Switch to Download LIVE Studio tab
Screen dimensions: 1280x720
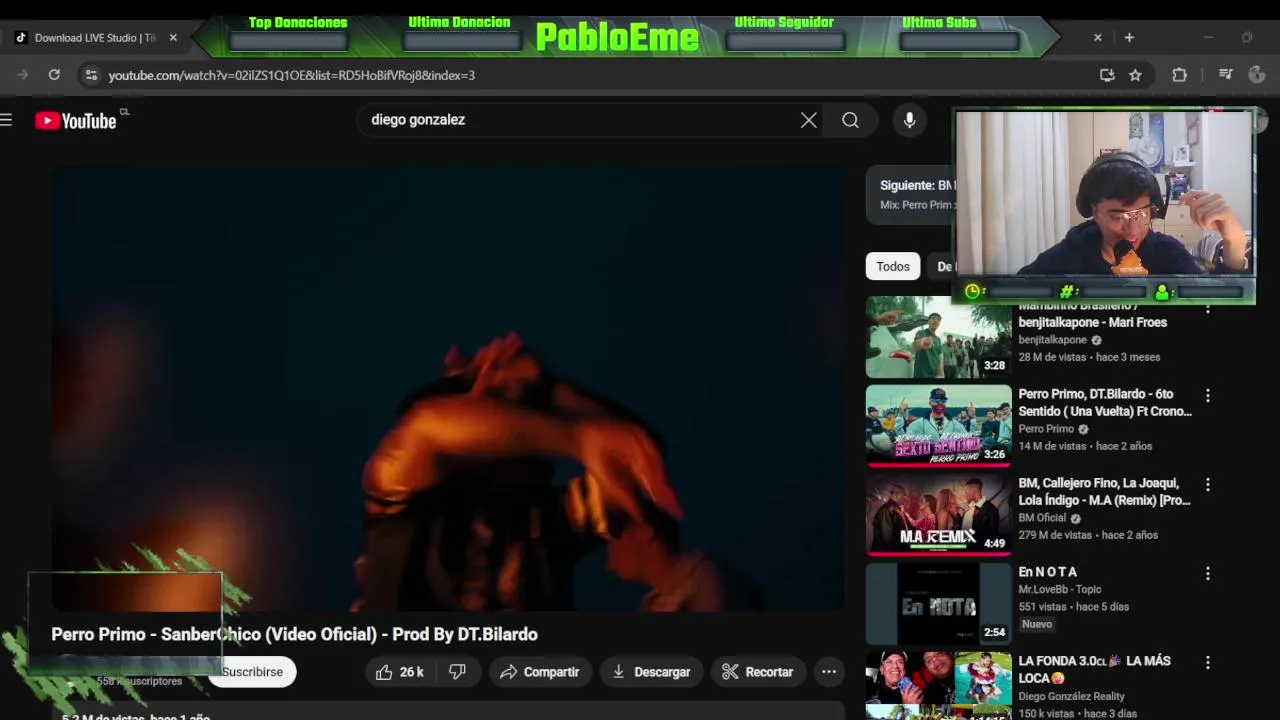(95, 38)
